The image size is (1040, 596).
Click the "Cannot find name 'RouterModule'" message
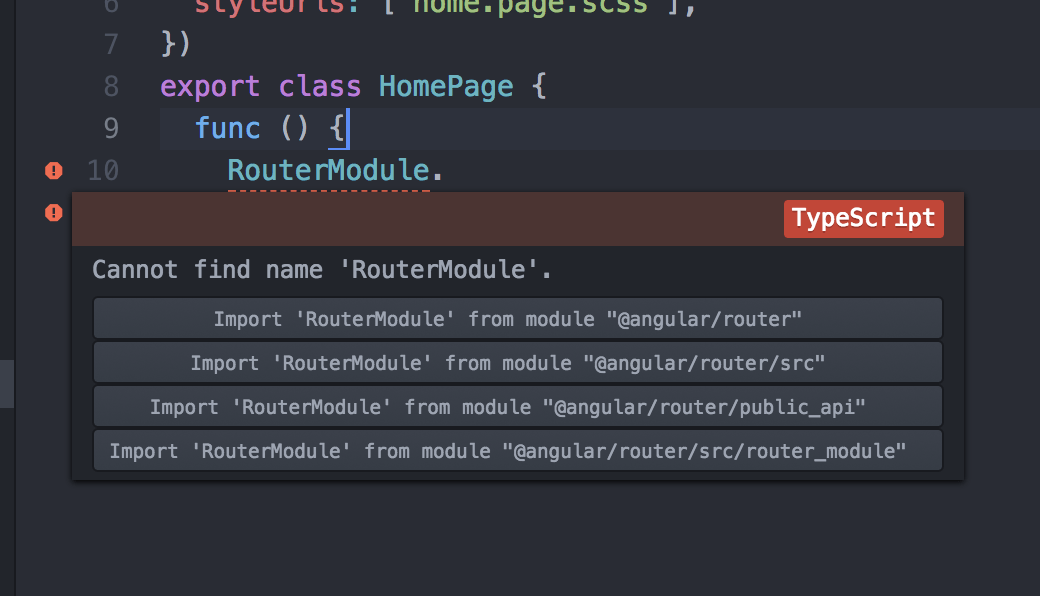click(x=322, y=270)
